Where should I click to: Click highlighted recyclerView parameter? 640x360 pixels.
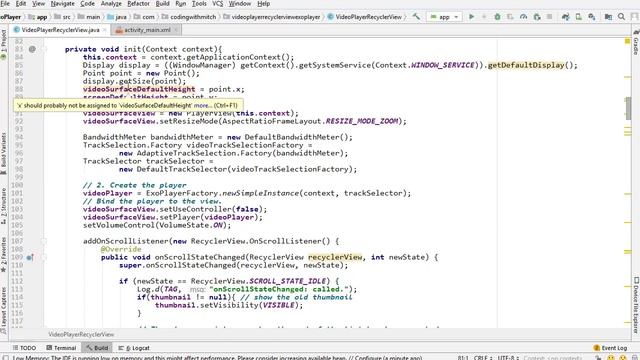click(x=335, y=257)
